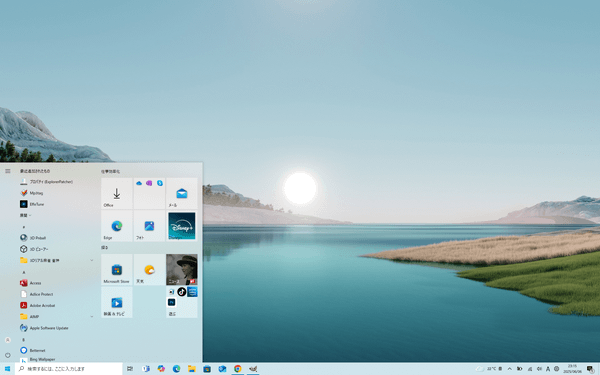
Task: Open volume control tray icon
Action: tap(539, 369)
